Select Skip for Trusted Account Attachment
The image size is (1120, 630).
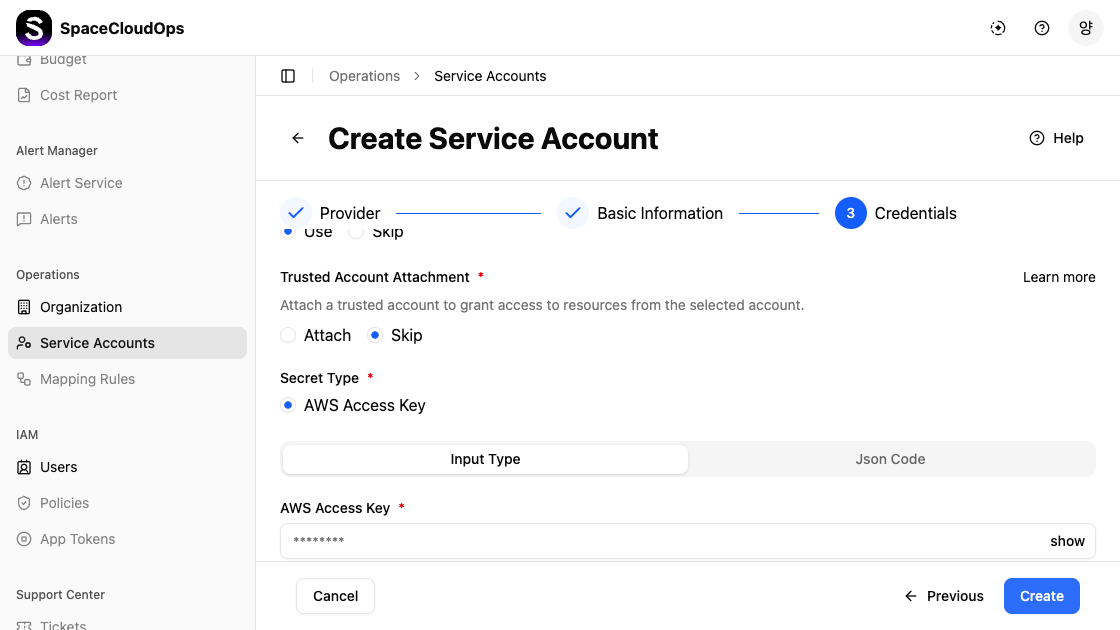click(x=376, y=335)
